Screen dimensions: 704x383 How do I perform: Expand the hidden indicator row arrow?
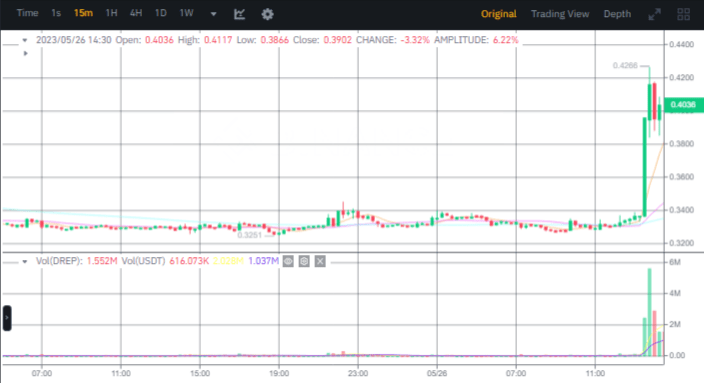coord(26,53)
